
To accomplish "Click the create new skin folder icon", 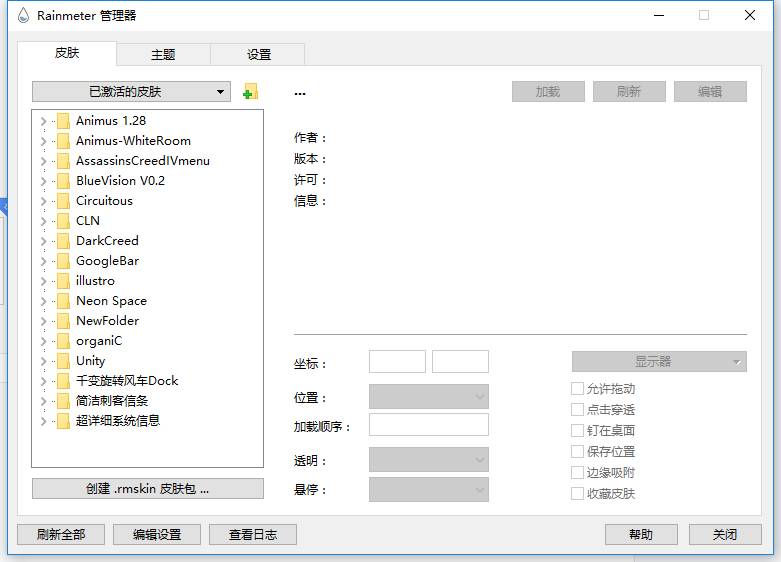I will pos(250,92).
